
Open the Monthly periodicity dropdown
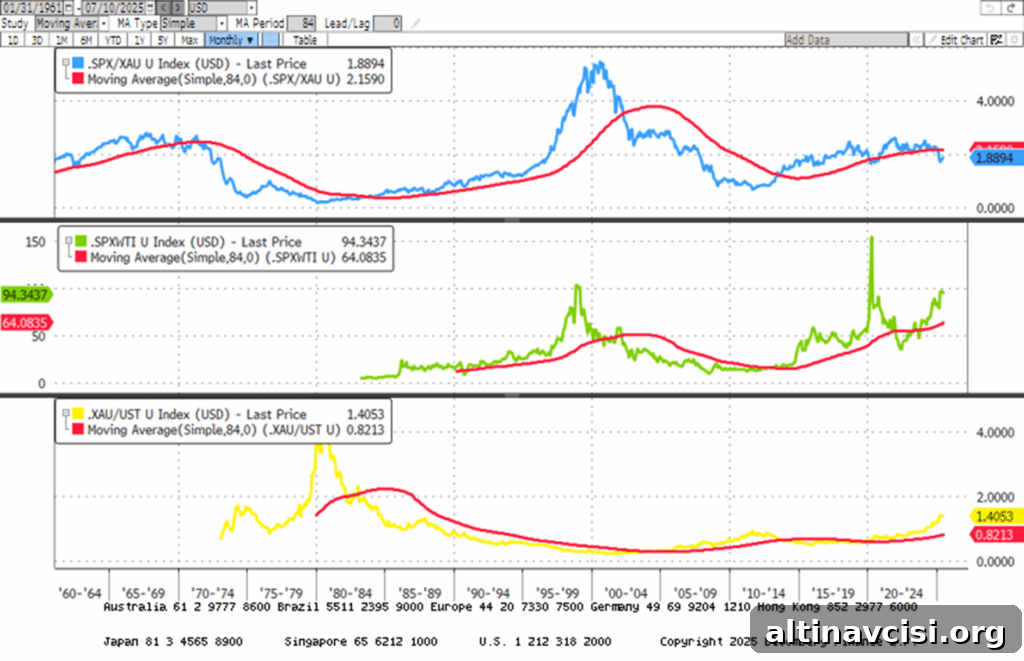pyautogui.click(x=231, y=40)
